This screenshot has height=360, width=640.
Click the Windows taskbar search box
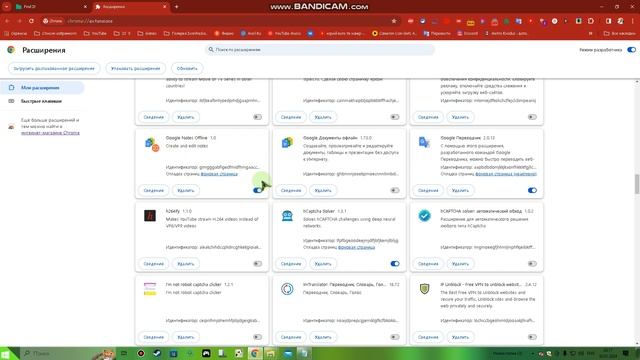coord(67,353)
